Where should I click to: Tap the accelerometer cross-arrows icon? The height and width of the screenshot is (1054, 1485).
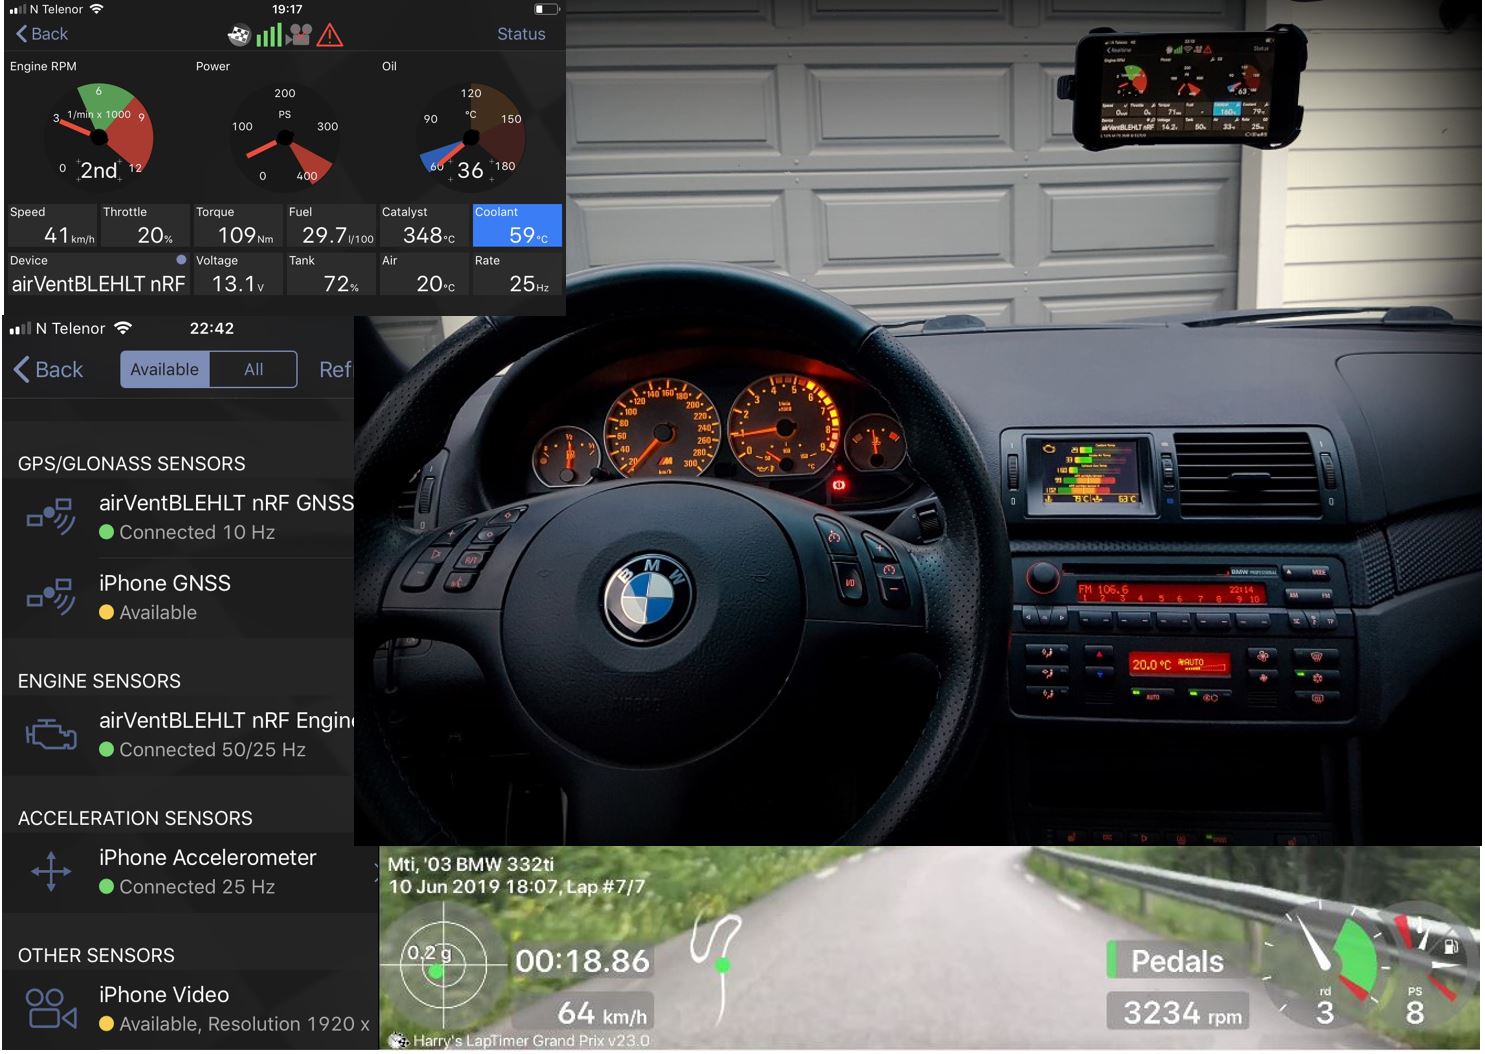[51, 871]
